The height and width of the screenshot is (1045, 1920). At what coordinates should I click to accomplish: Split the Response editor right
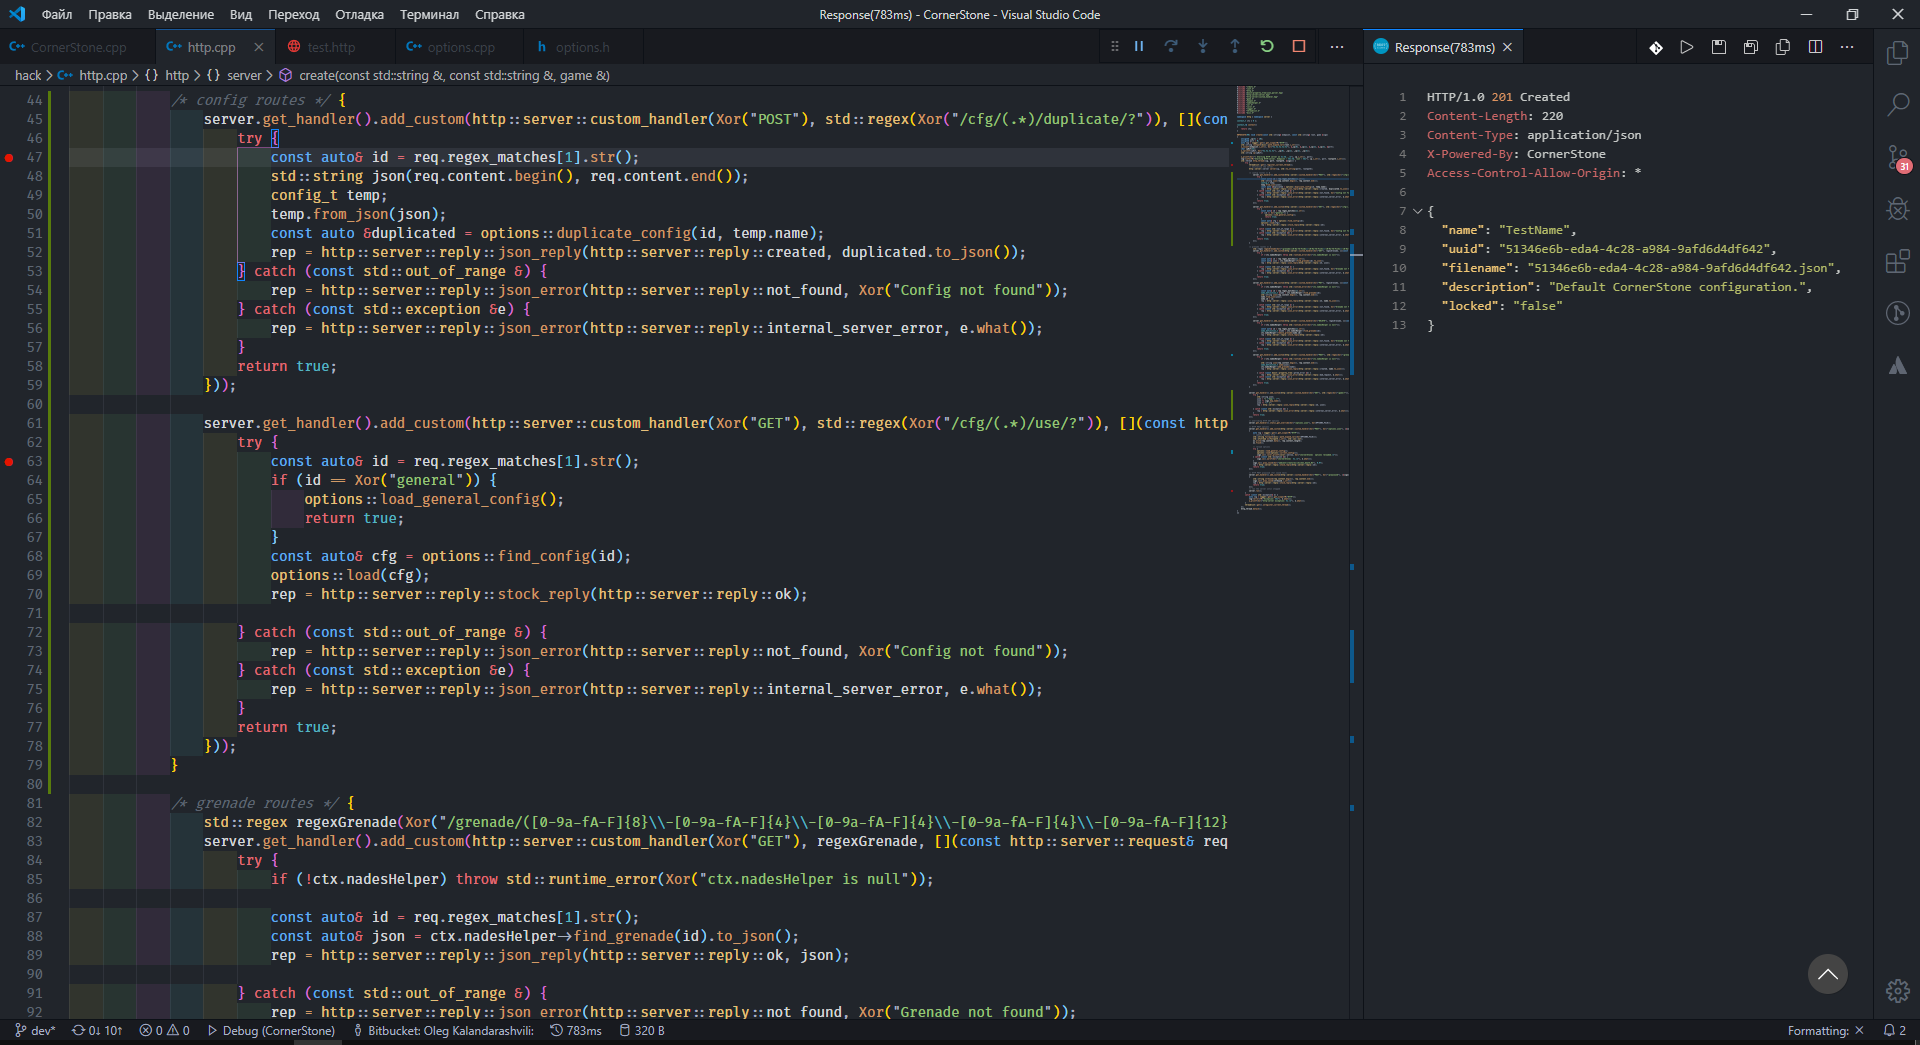(1815, 47)
